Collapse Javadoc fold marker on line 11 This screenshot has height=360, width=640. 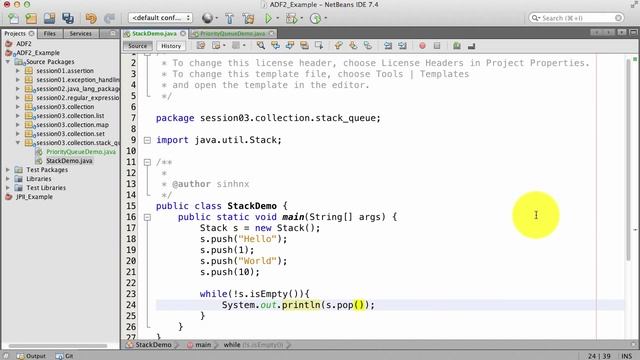(x=147, y=162)
